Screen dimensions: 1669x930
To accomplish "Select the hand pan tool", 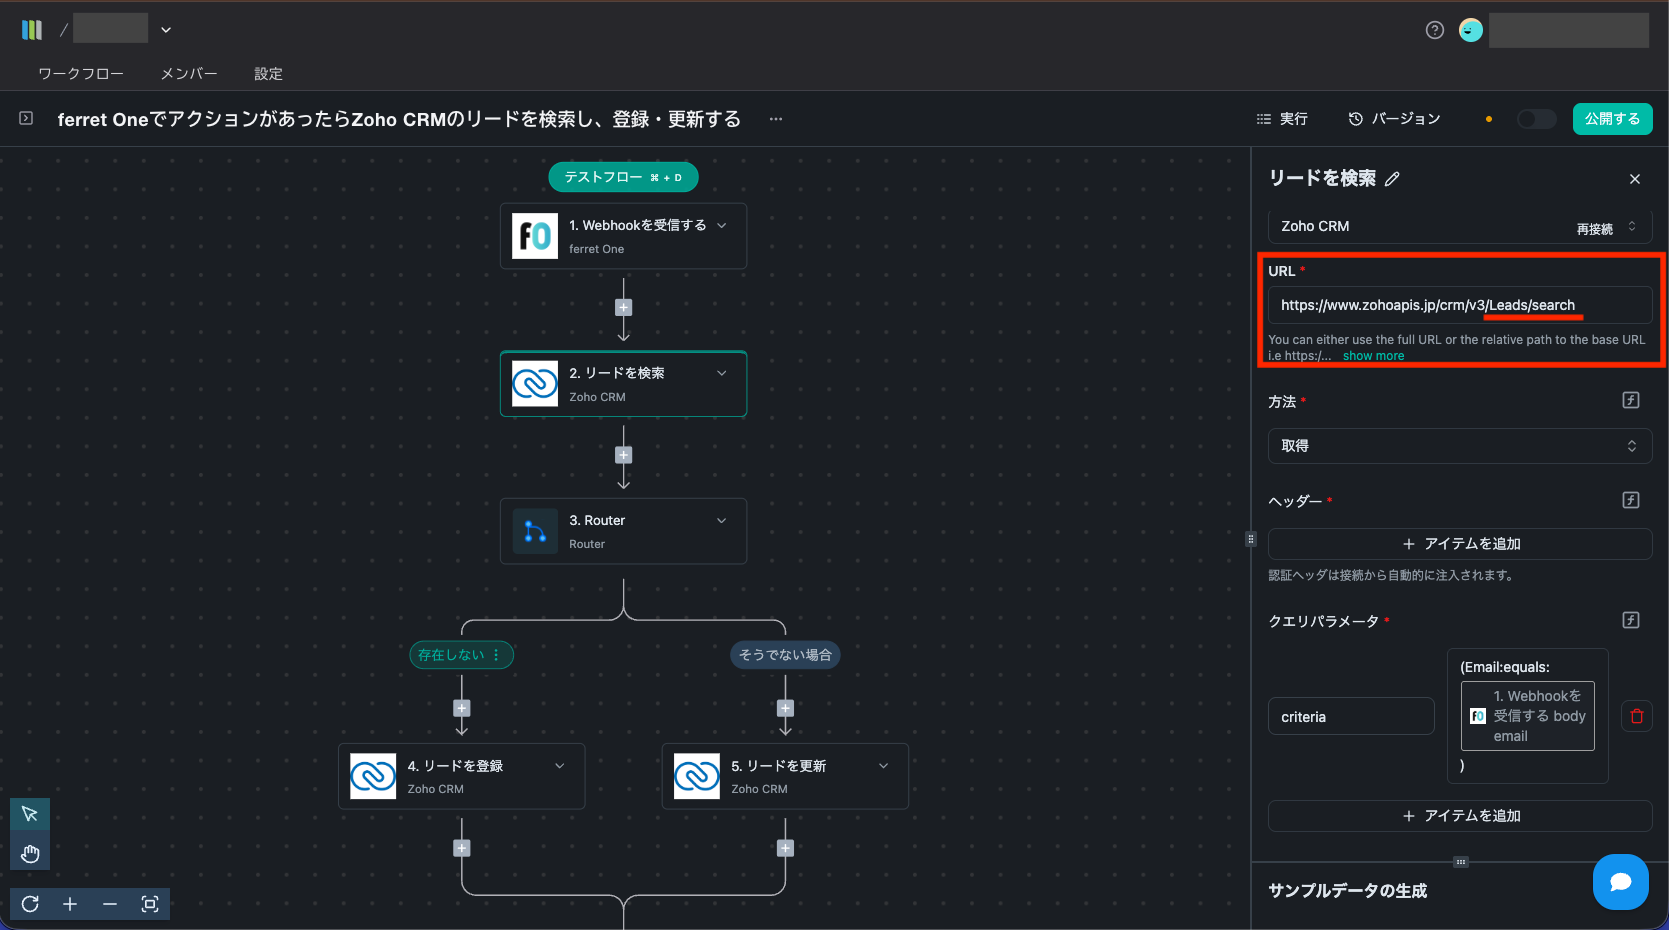I will pos(30,853).
